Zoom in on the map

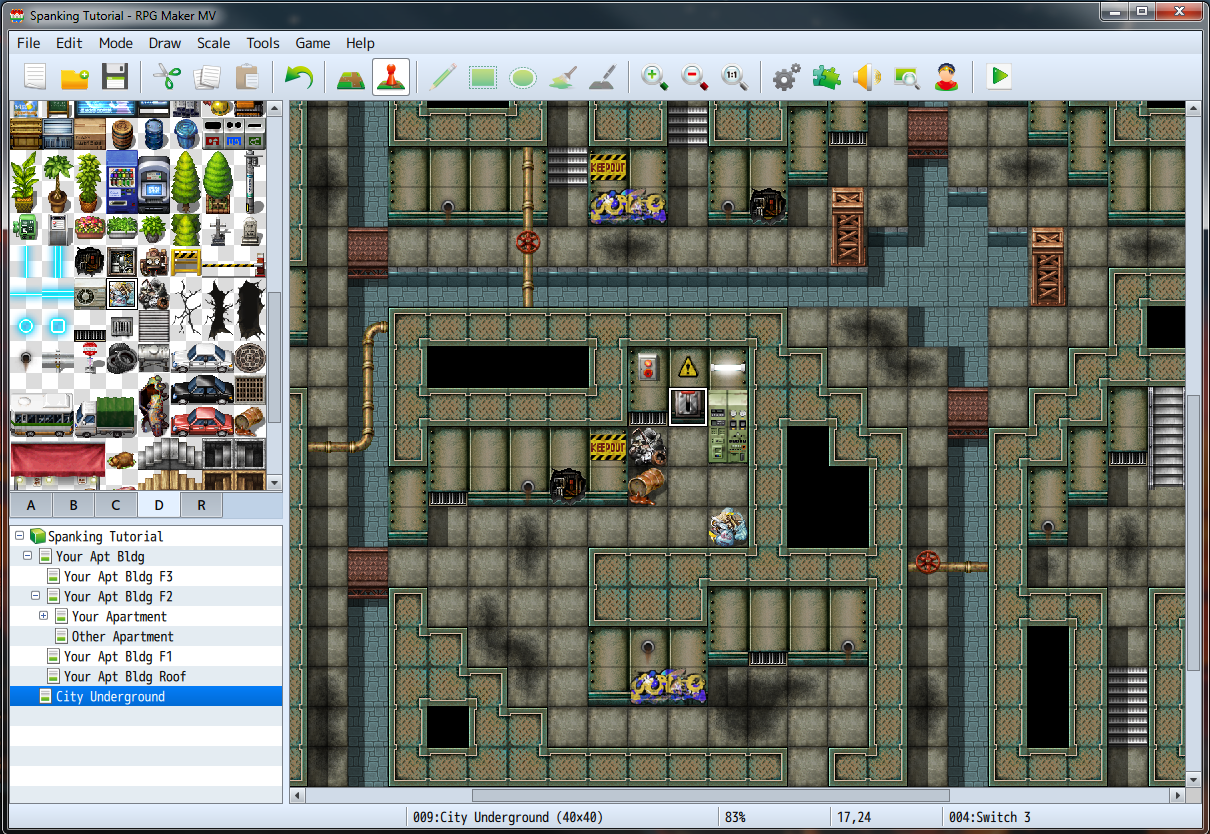coord(655,77)
